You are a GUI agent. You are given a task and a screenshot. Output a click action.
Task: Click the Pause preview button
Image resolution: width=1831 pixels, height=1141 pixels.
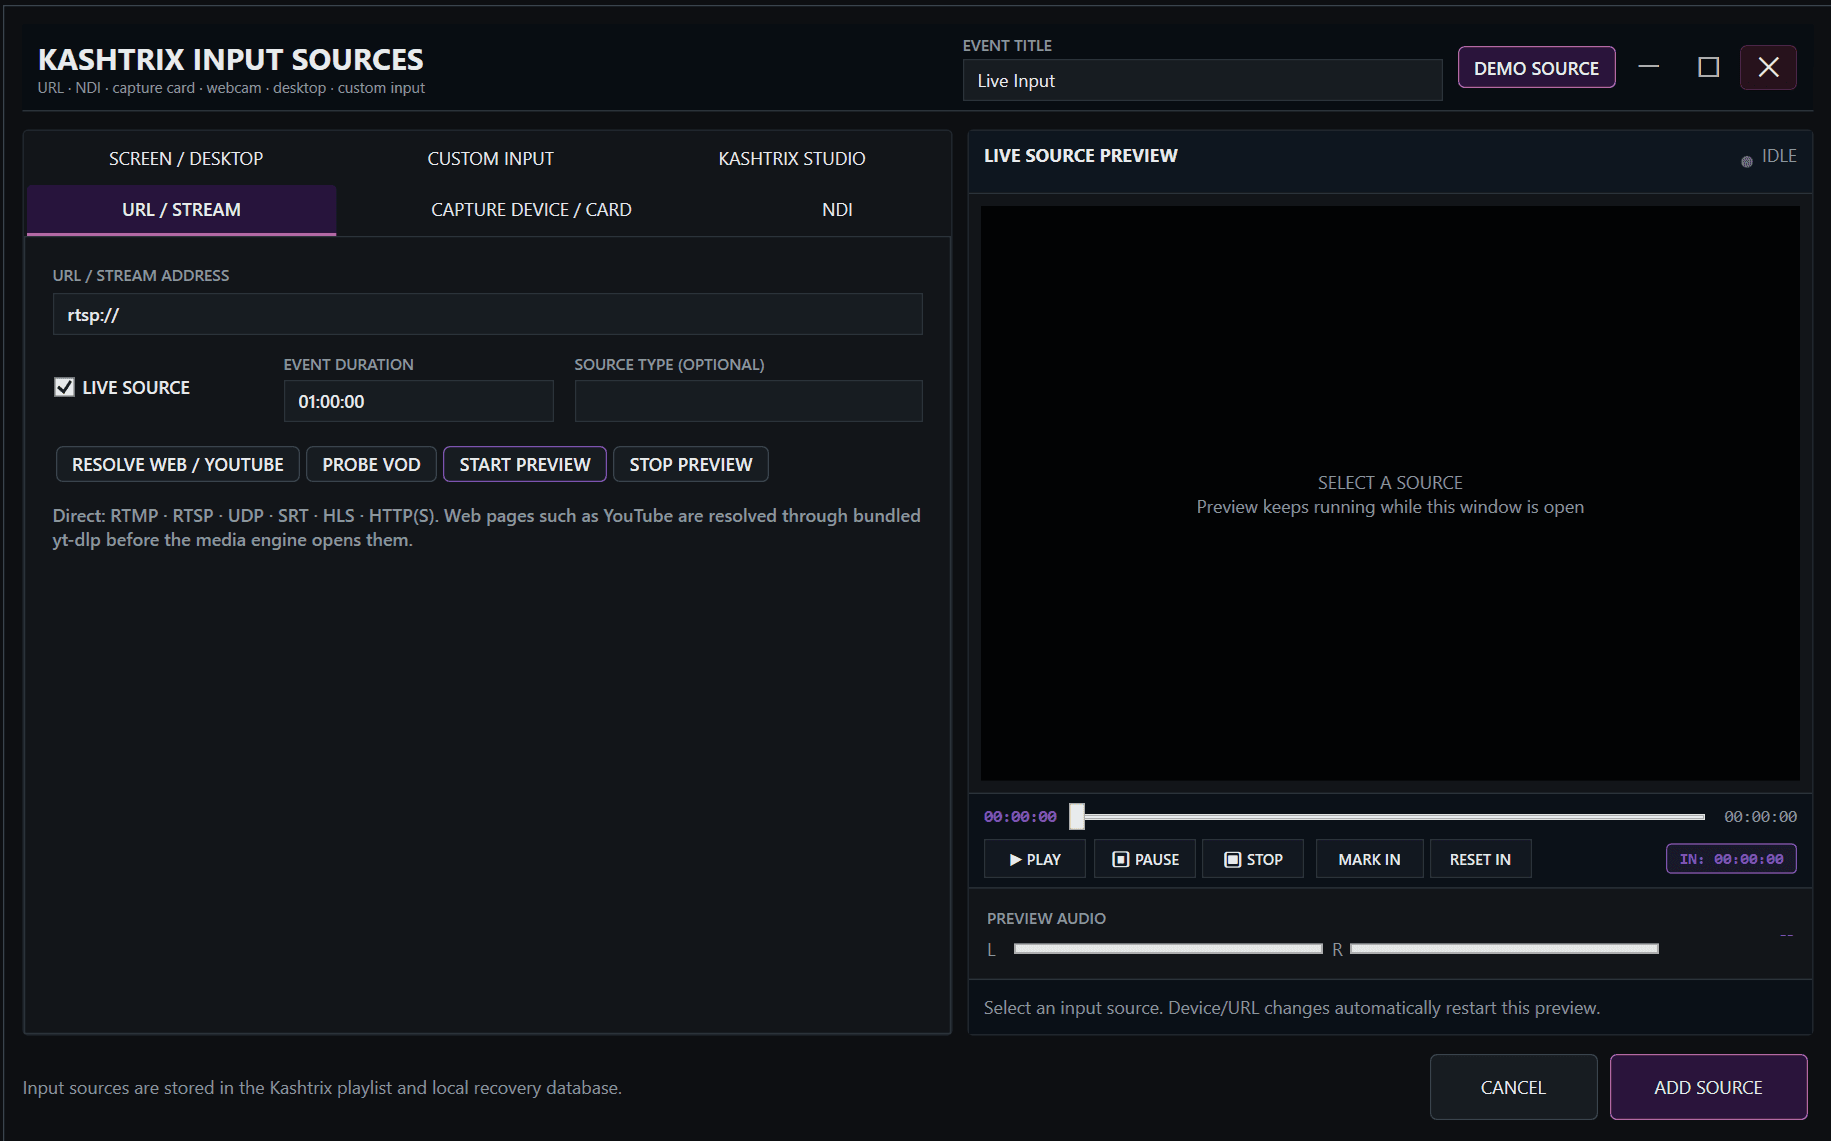pyautogui.click(x=1145, y=859)
